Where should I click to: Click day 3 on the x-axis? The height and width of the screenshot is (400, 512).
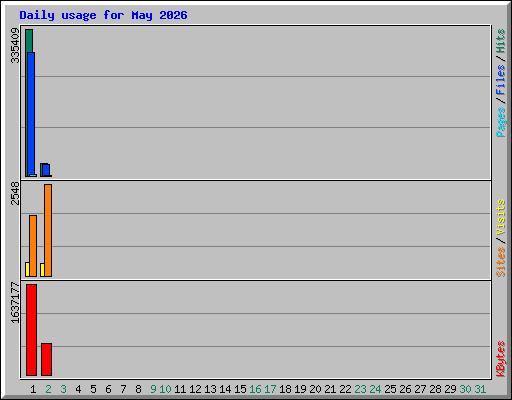pyautogui.click(x=63, y=389)
